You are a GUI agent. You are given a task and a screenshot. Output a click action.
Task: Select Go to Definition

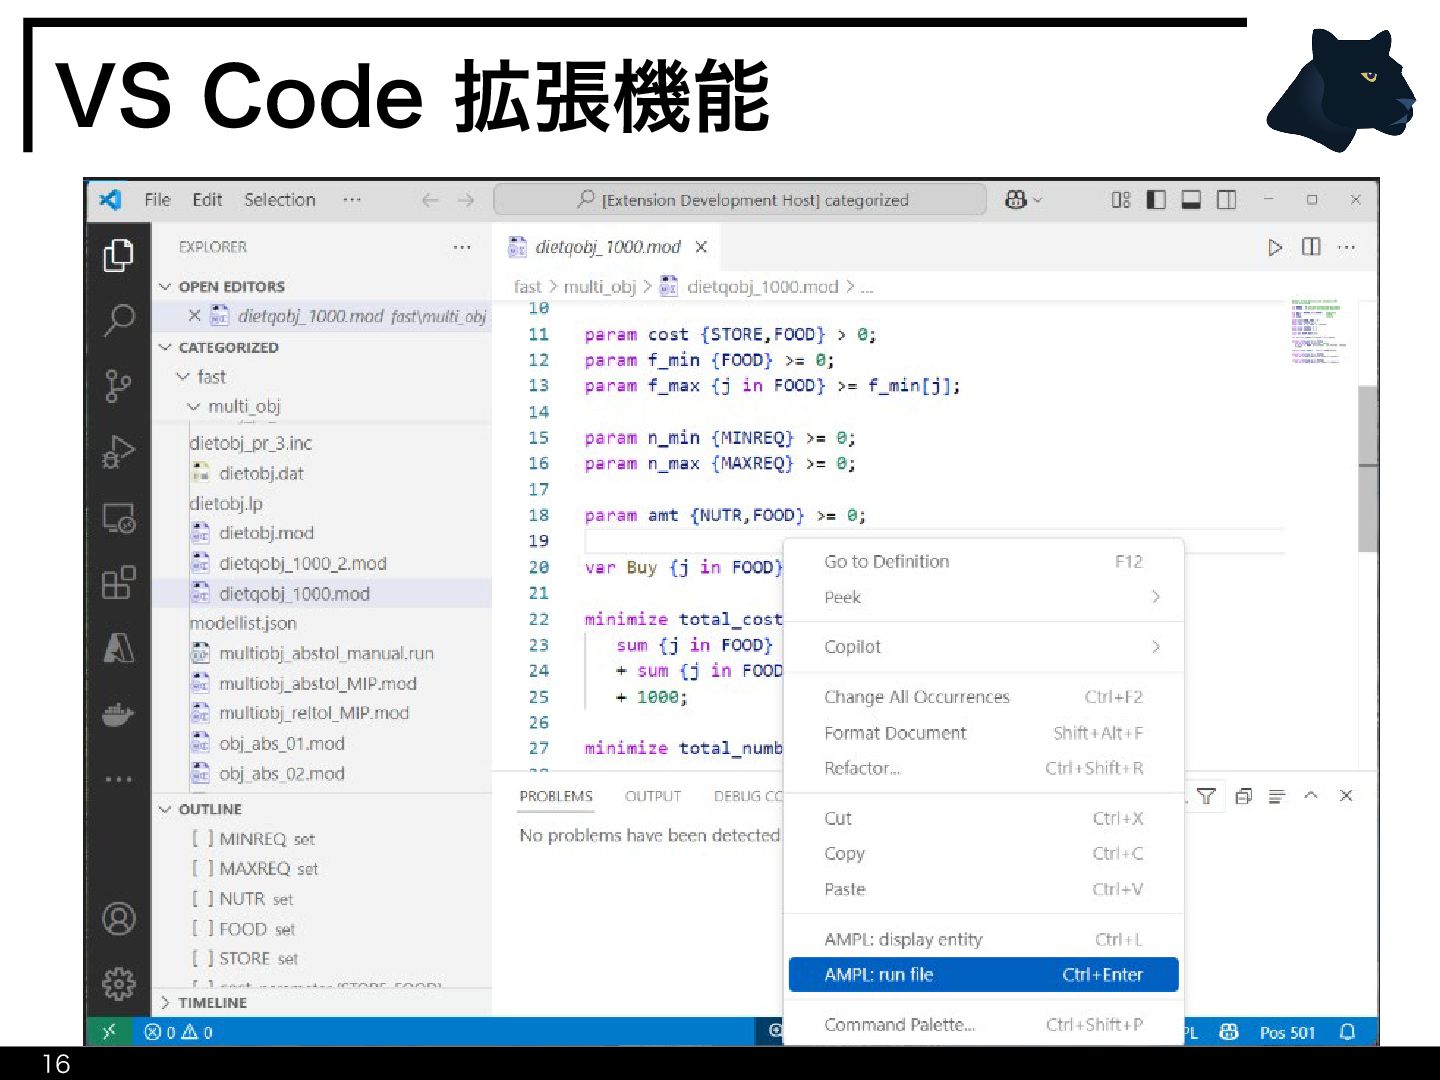point(983,562)
